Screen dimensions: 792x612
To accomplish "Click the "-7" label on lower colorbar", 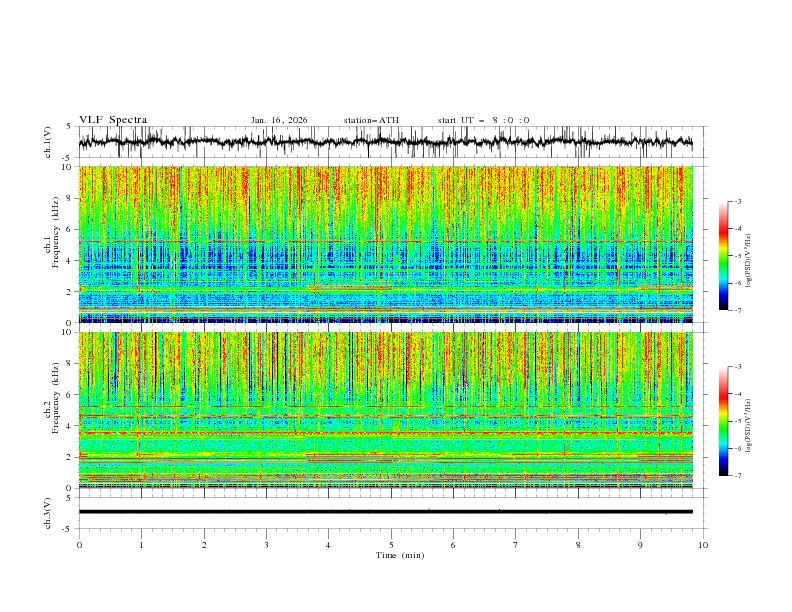I will point(737,476).
